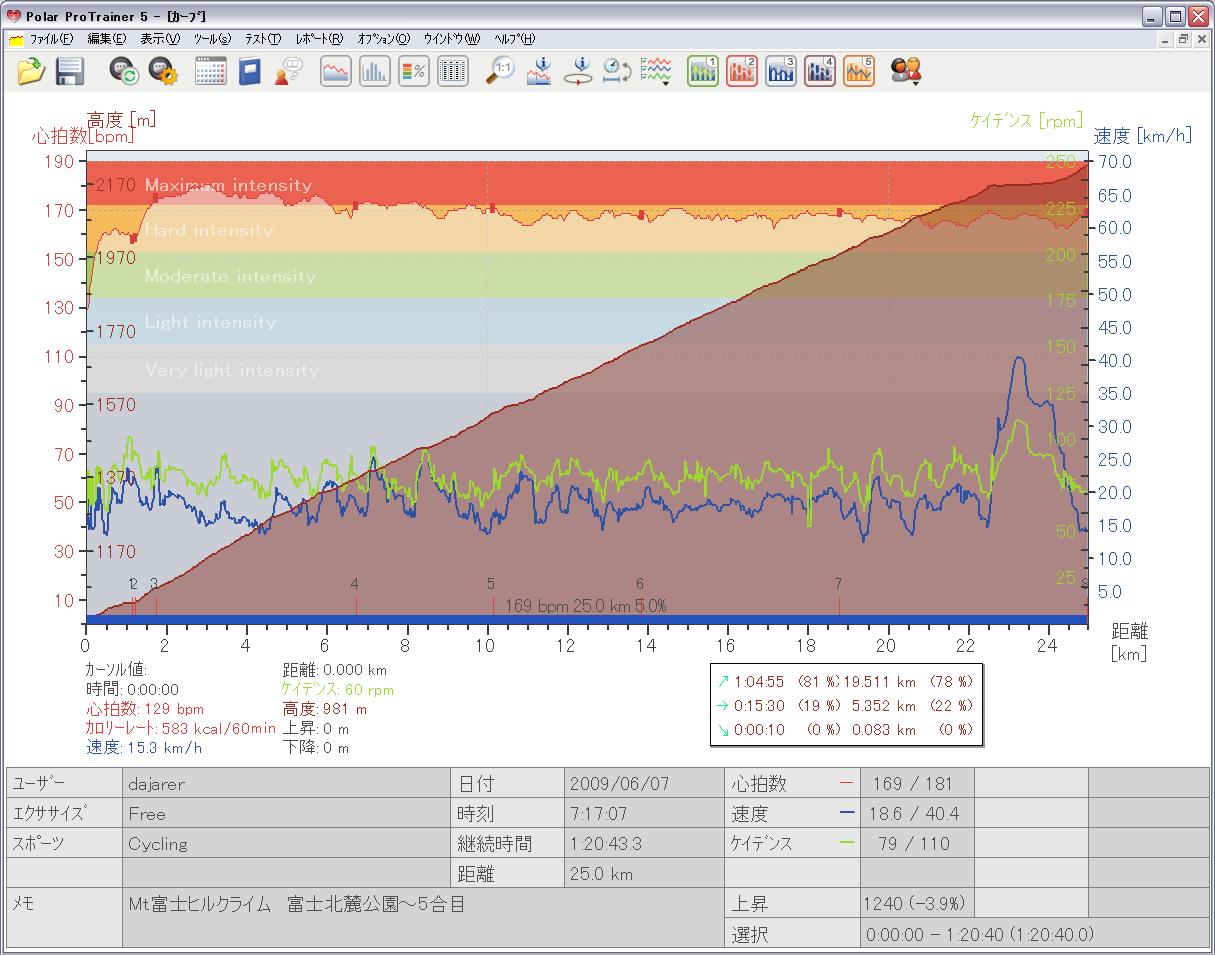Open the blue diary book icon
Viewport: 1215px width, 956px height.
pyautogui.click(x=249, y=71)
